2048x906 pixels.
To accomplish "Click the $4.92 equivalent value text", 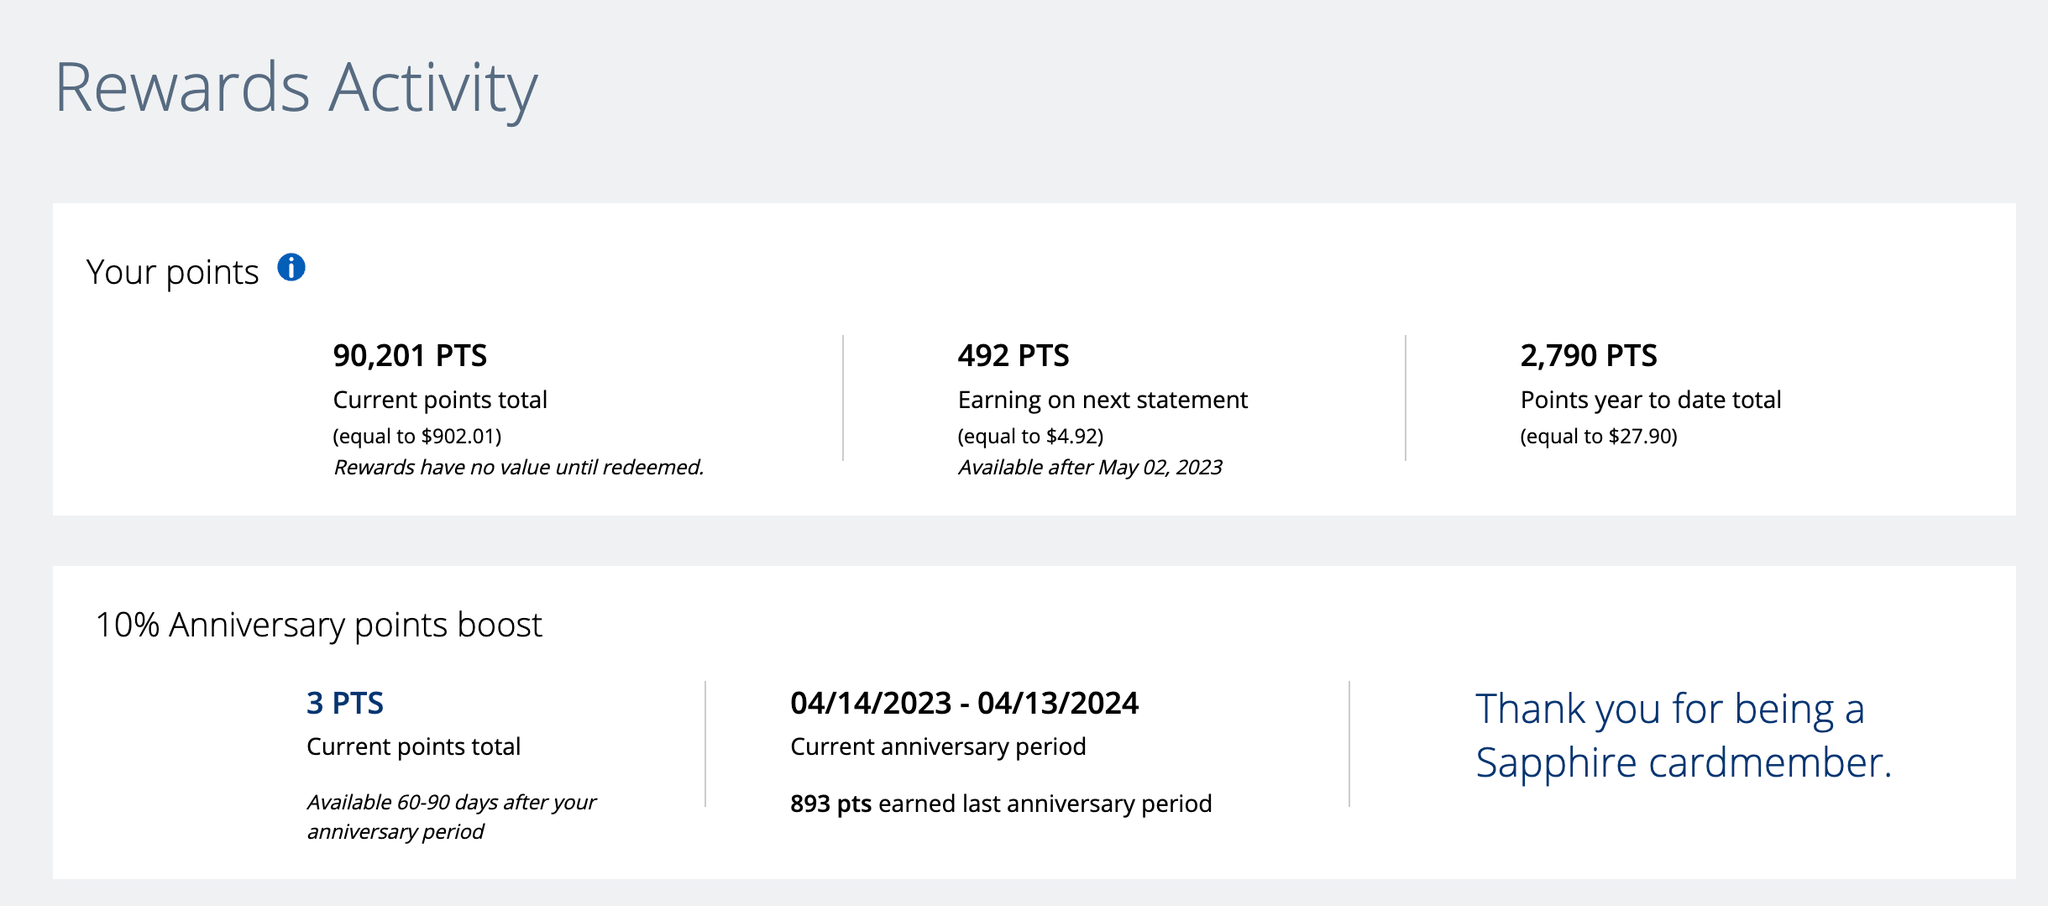I will pyautogui.click(x=1029, y=435).
